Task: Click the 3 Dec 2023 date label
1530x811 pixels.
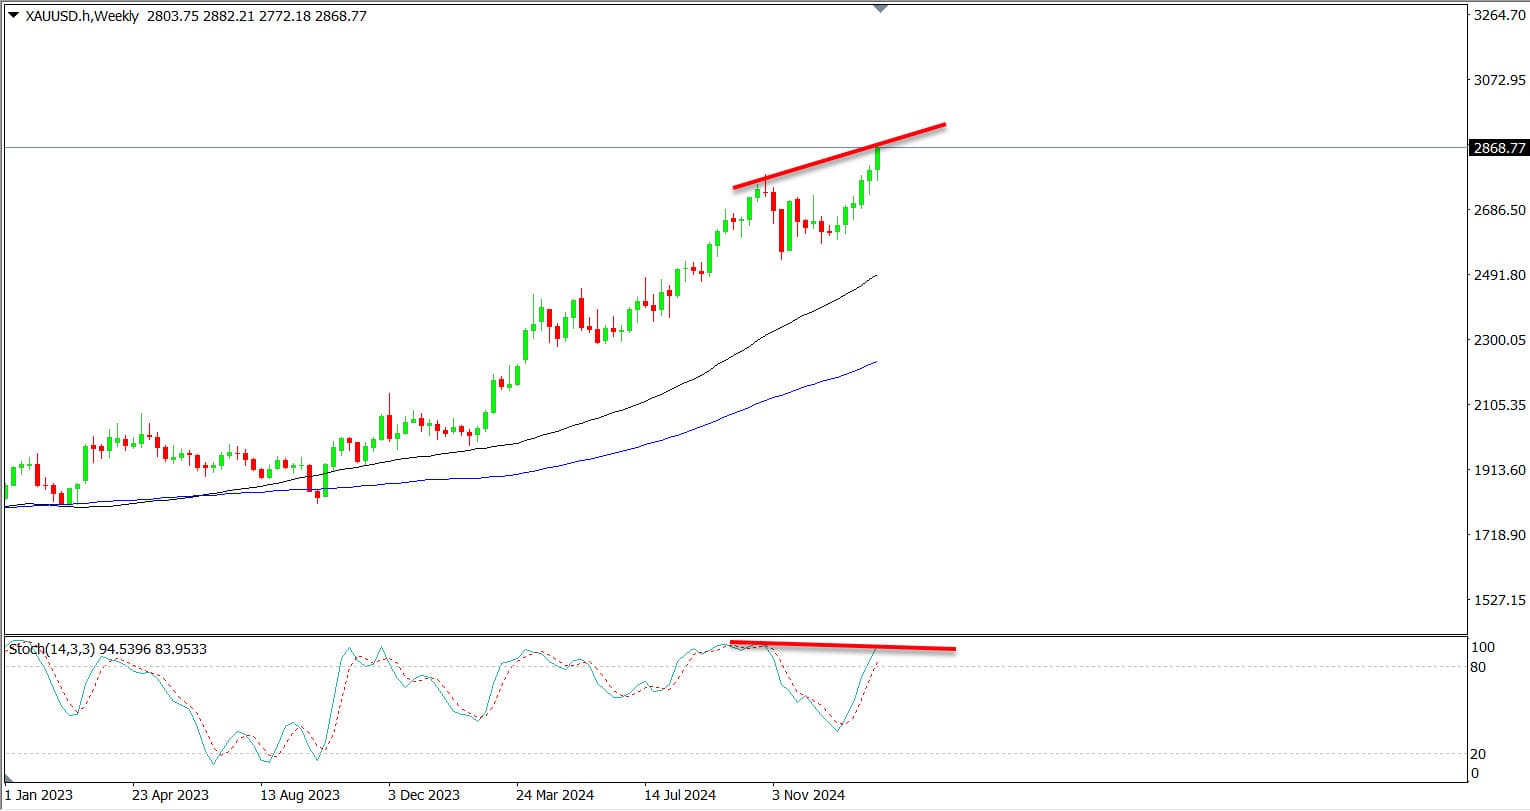Action: [x=424, y=795]
